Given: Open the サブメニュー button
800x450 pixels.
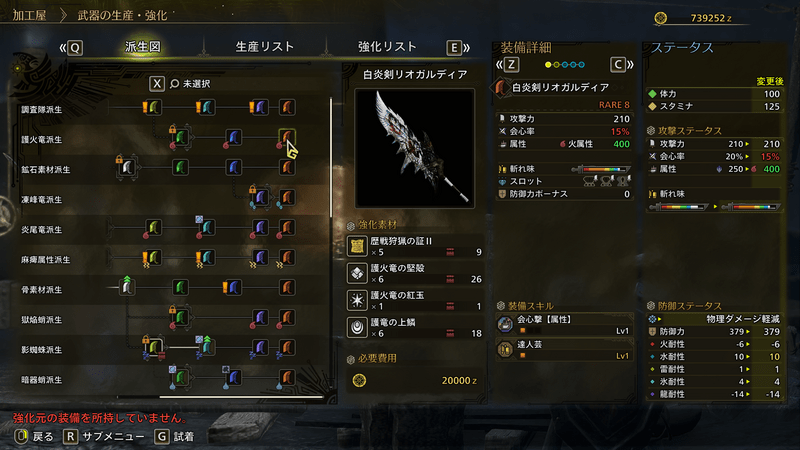Looking at the screenshot, I should (x=104, y=437).
